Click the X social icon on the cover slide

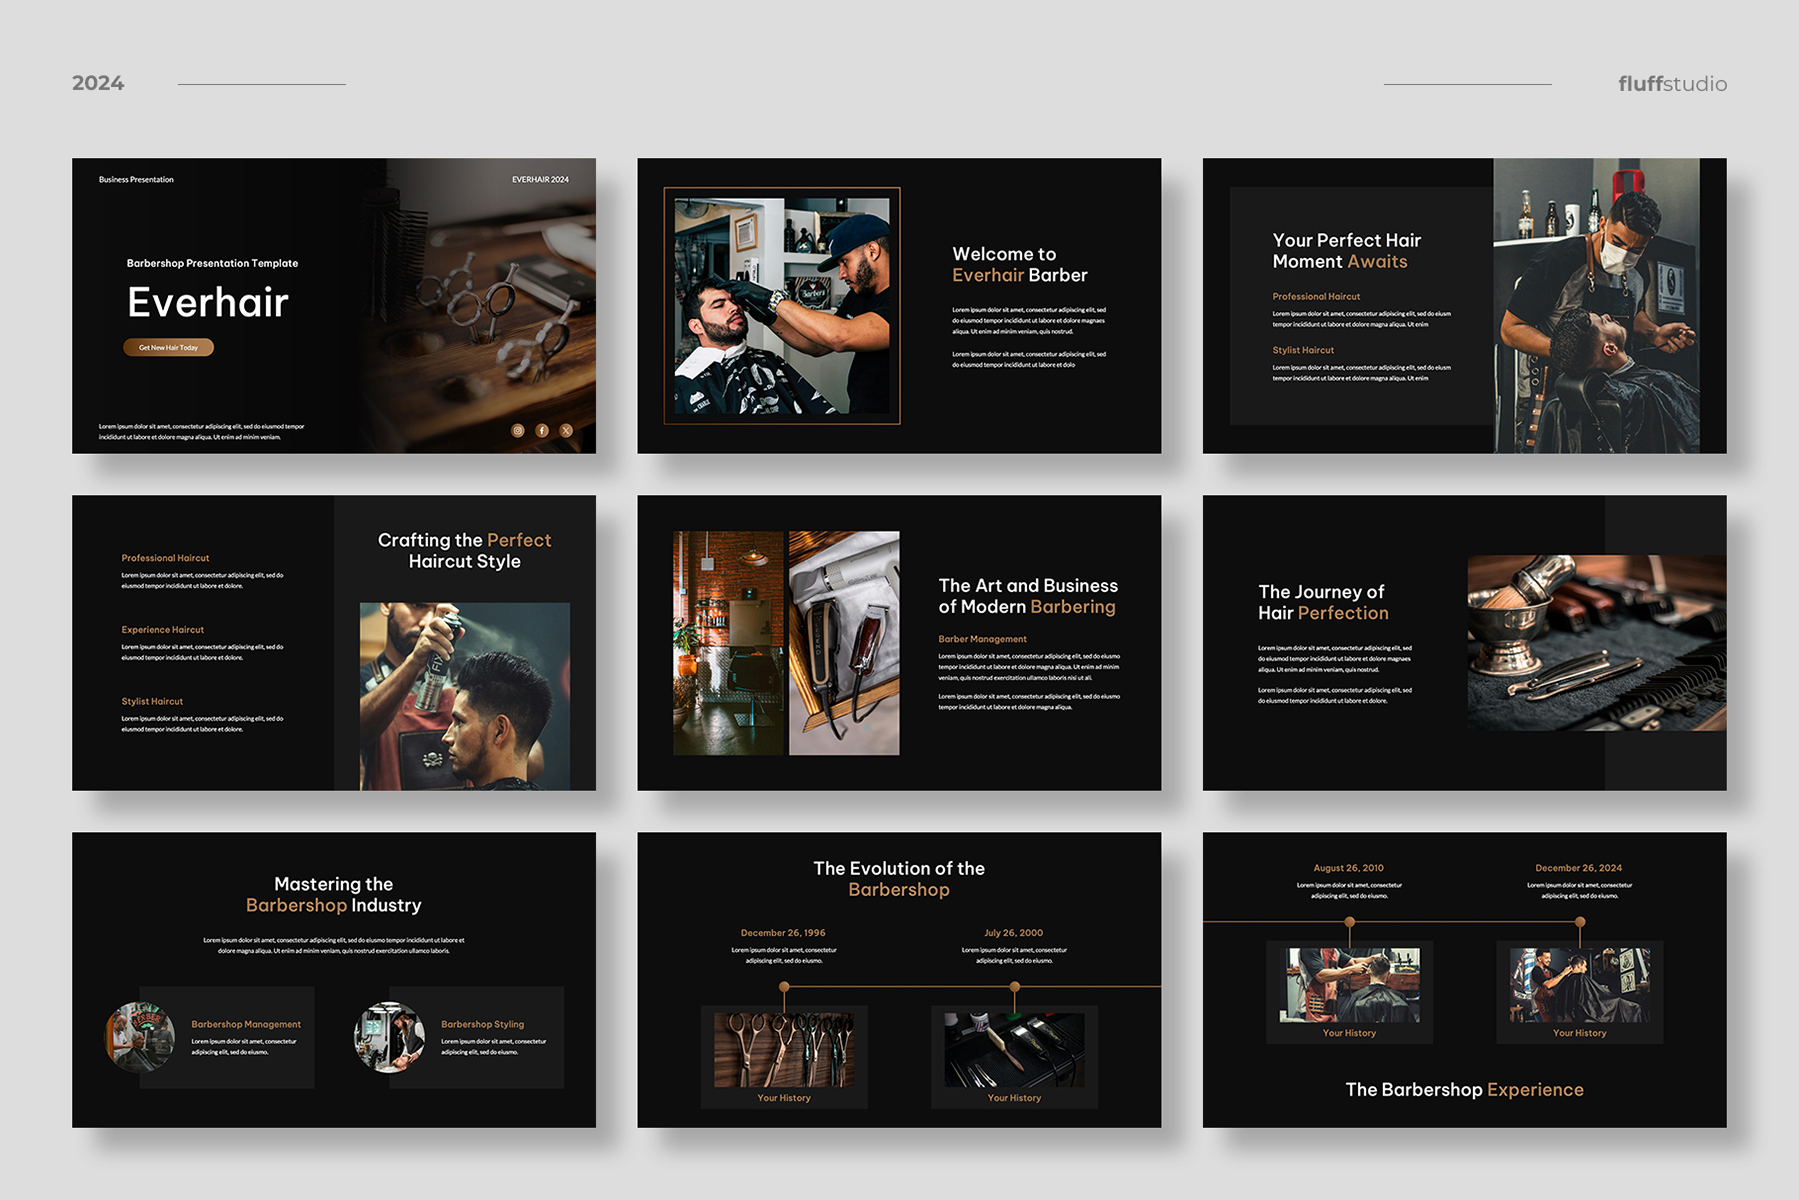click(566, 431)
